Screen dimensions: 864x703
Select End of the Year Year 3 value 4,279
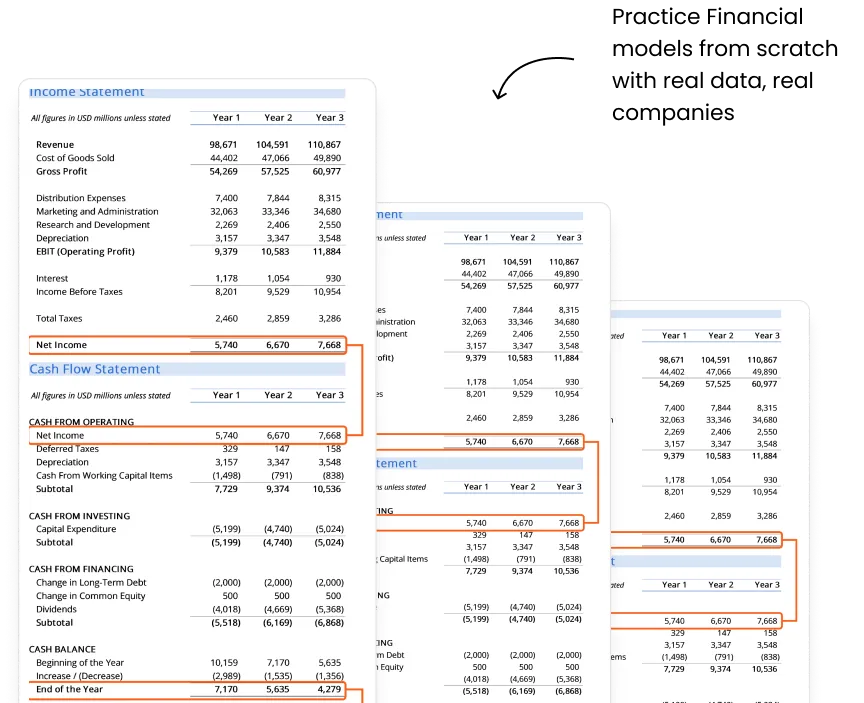pos(329,689)
